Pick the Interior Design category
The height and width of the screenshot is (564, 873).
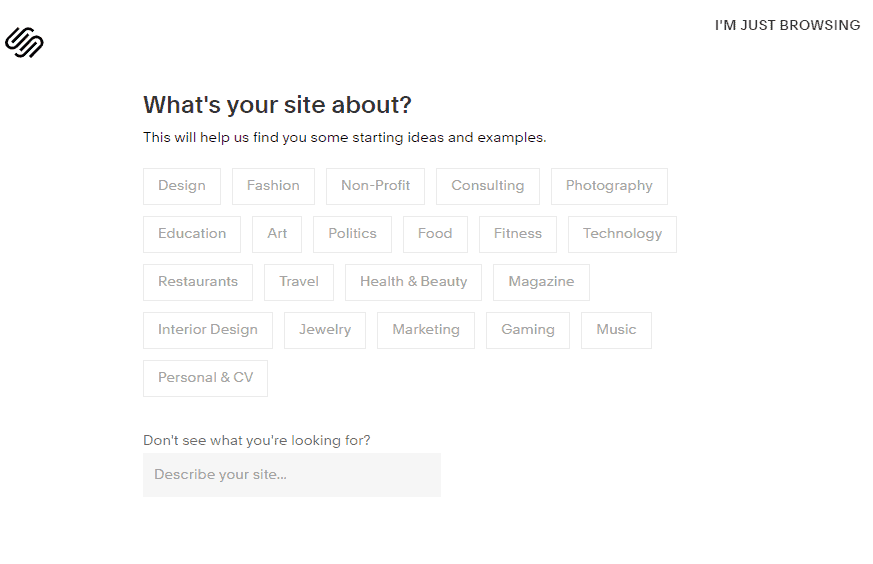point(208,330)
